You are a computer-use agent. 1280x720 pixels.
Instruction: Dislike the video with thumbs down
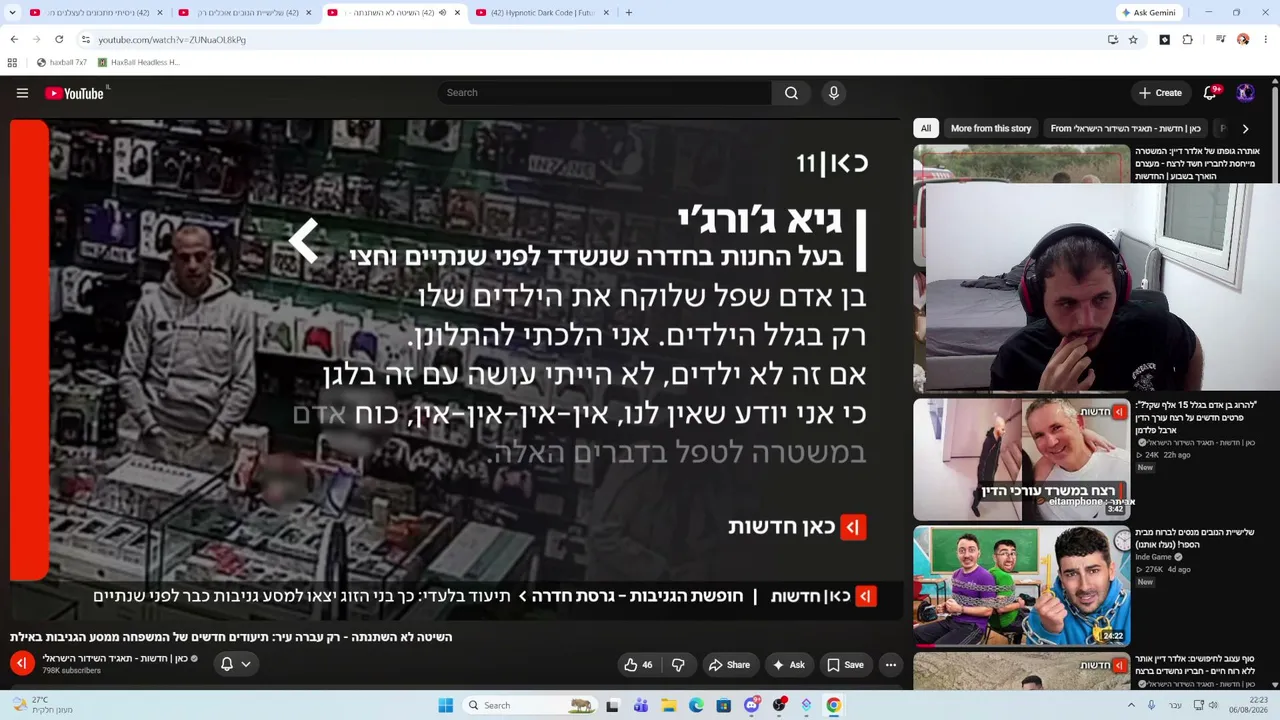pos(678,665)
